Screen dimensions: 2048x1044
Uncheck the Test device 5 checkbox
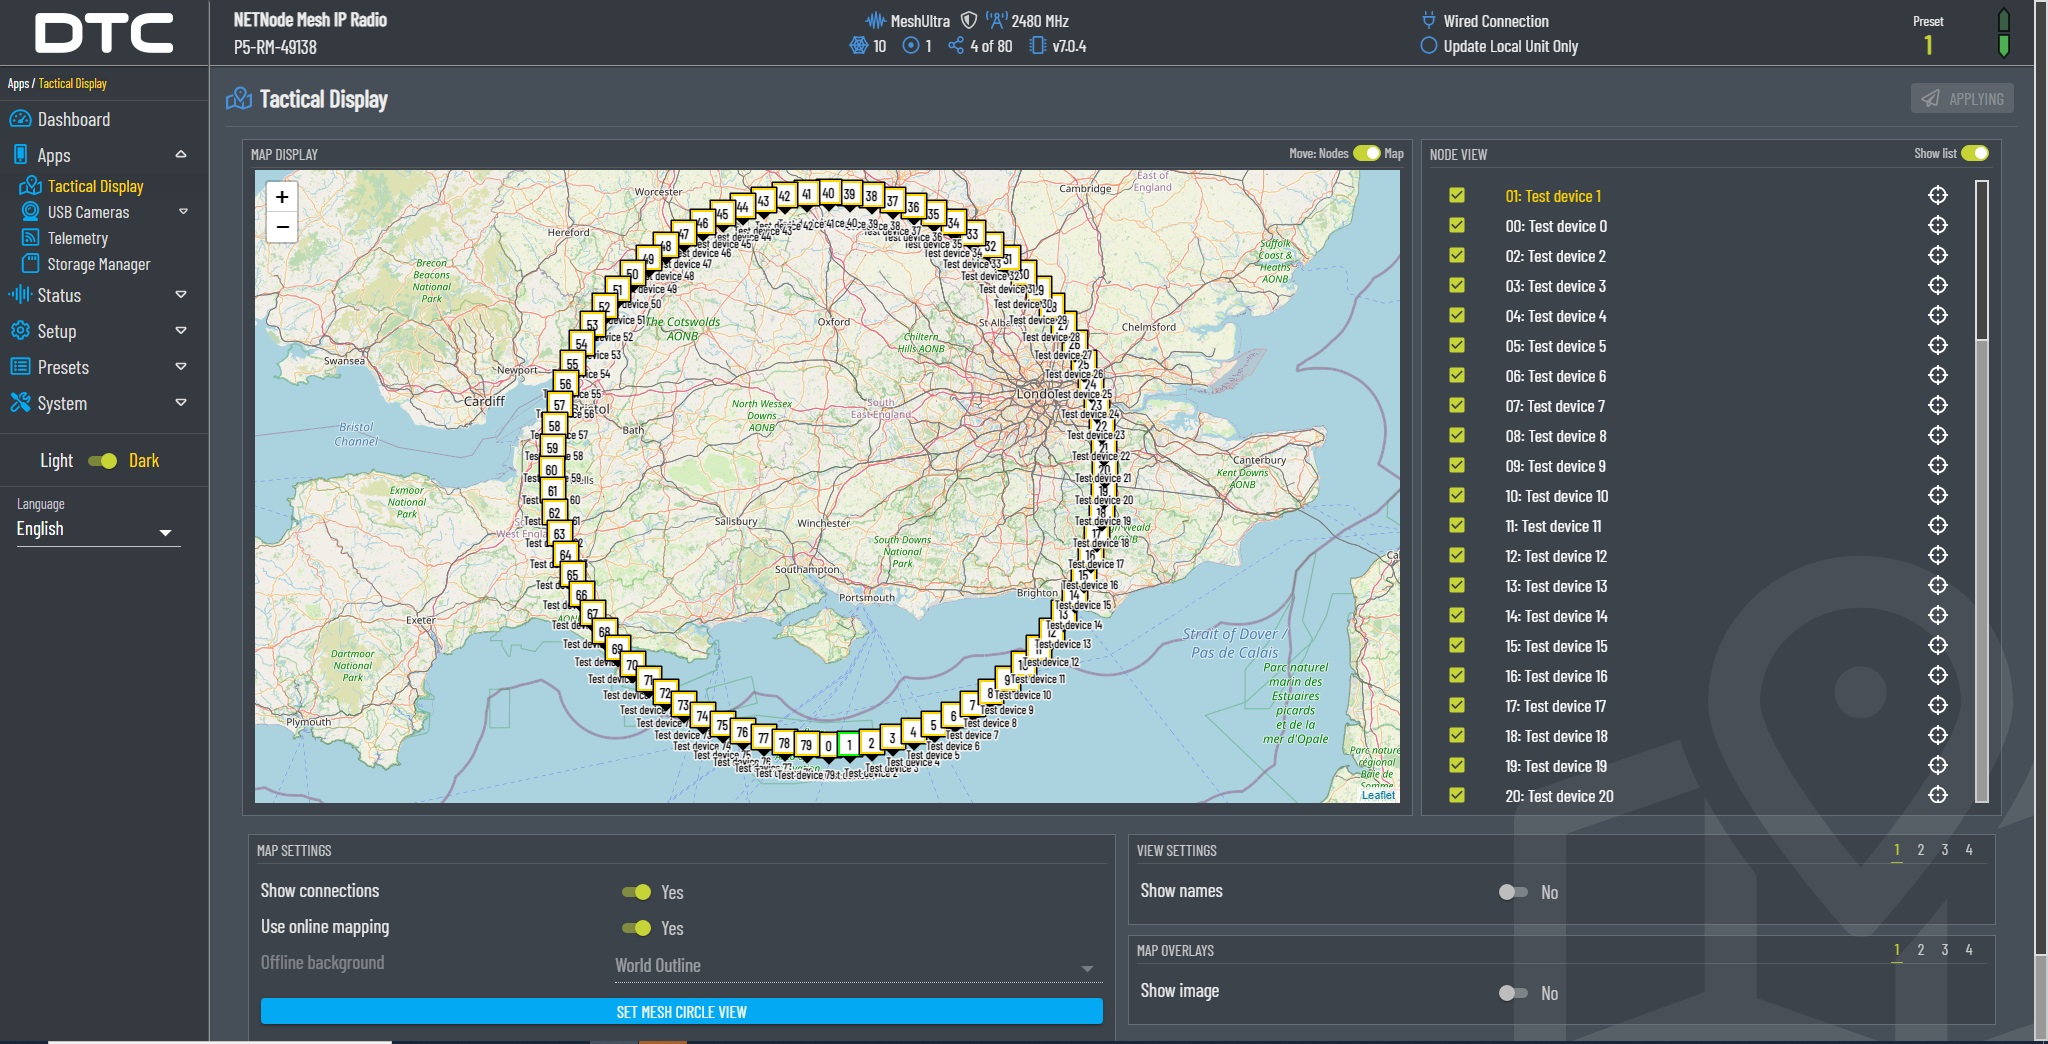pos(1457,346)
